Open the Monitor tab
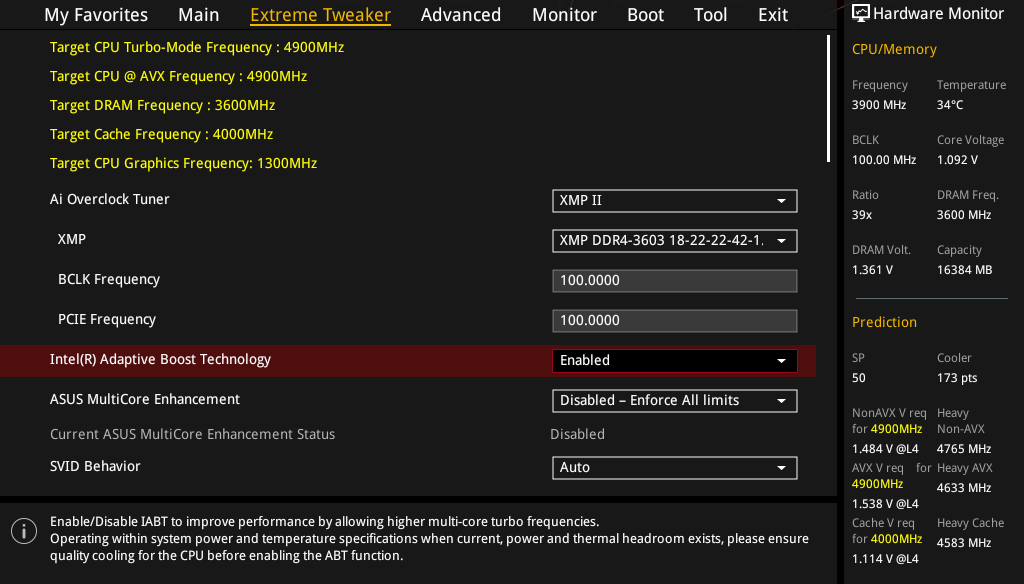Image resolution: width=1024 pixels, height=584 pixels. pyautogui.click(x=564, y=14)
